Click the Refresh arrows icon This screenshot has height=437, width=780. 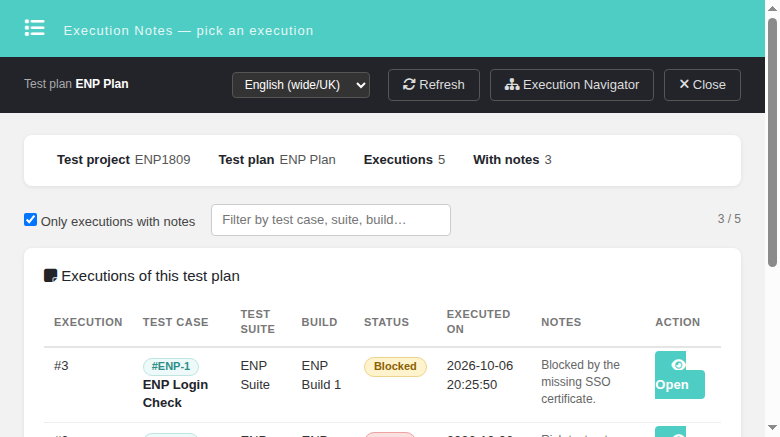click(409, 85)
